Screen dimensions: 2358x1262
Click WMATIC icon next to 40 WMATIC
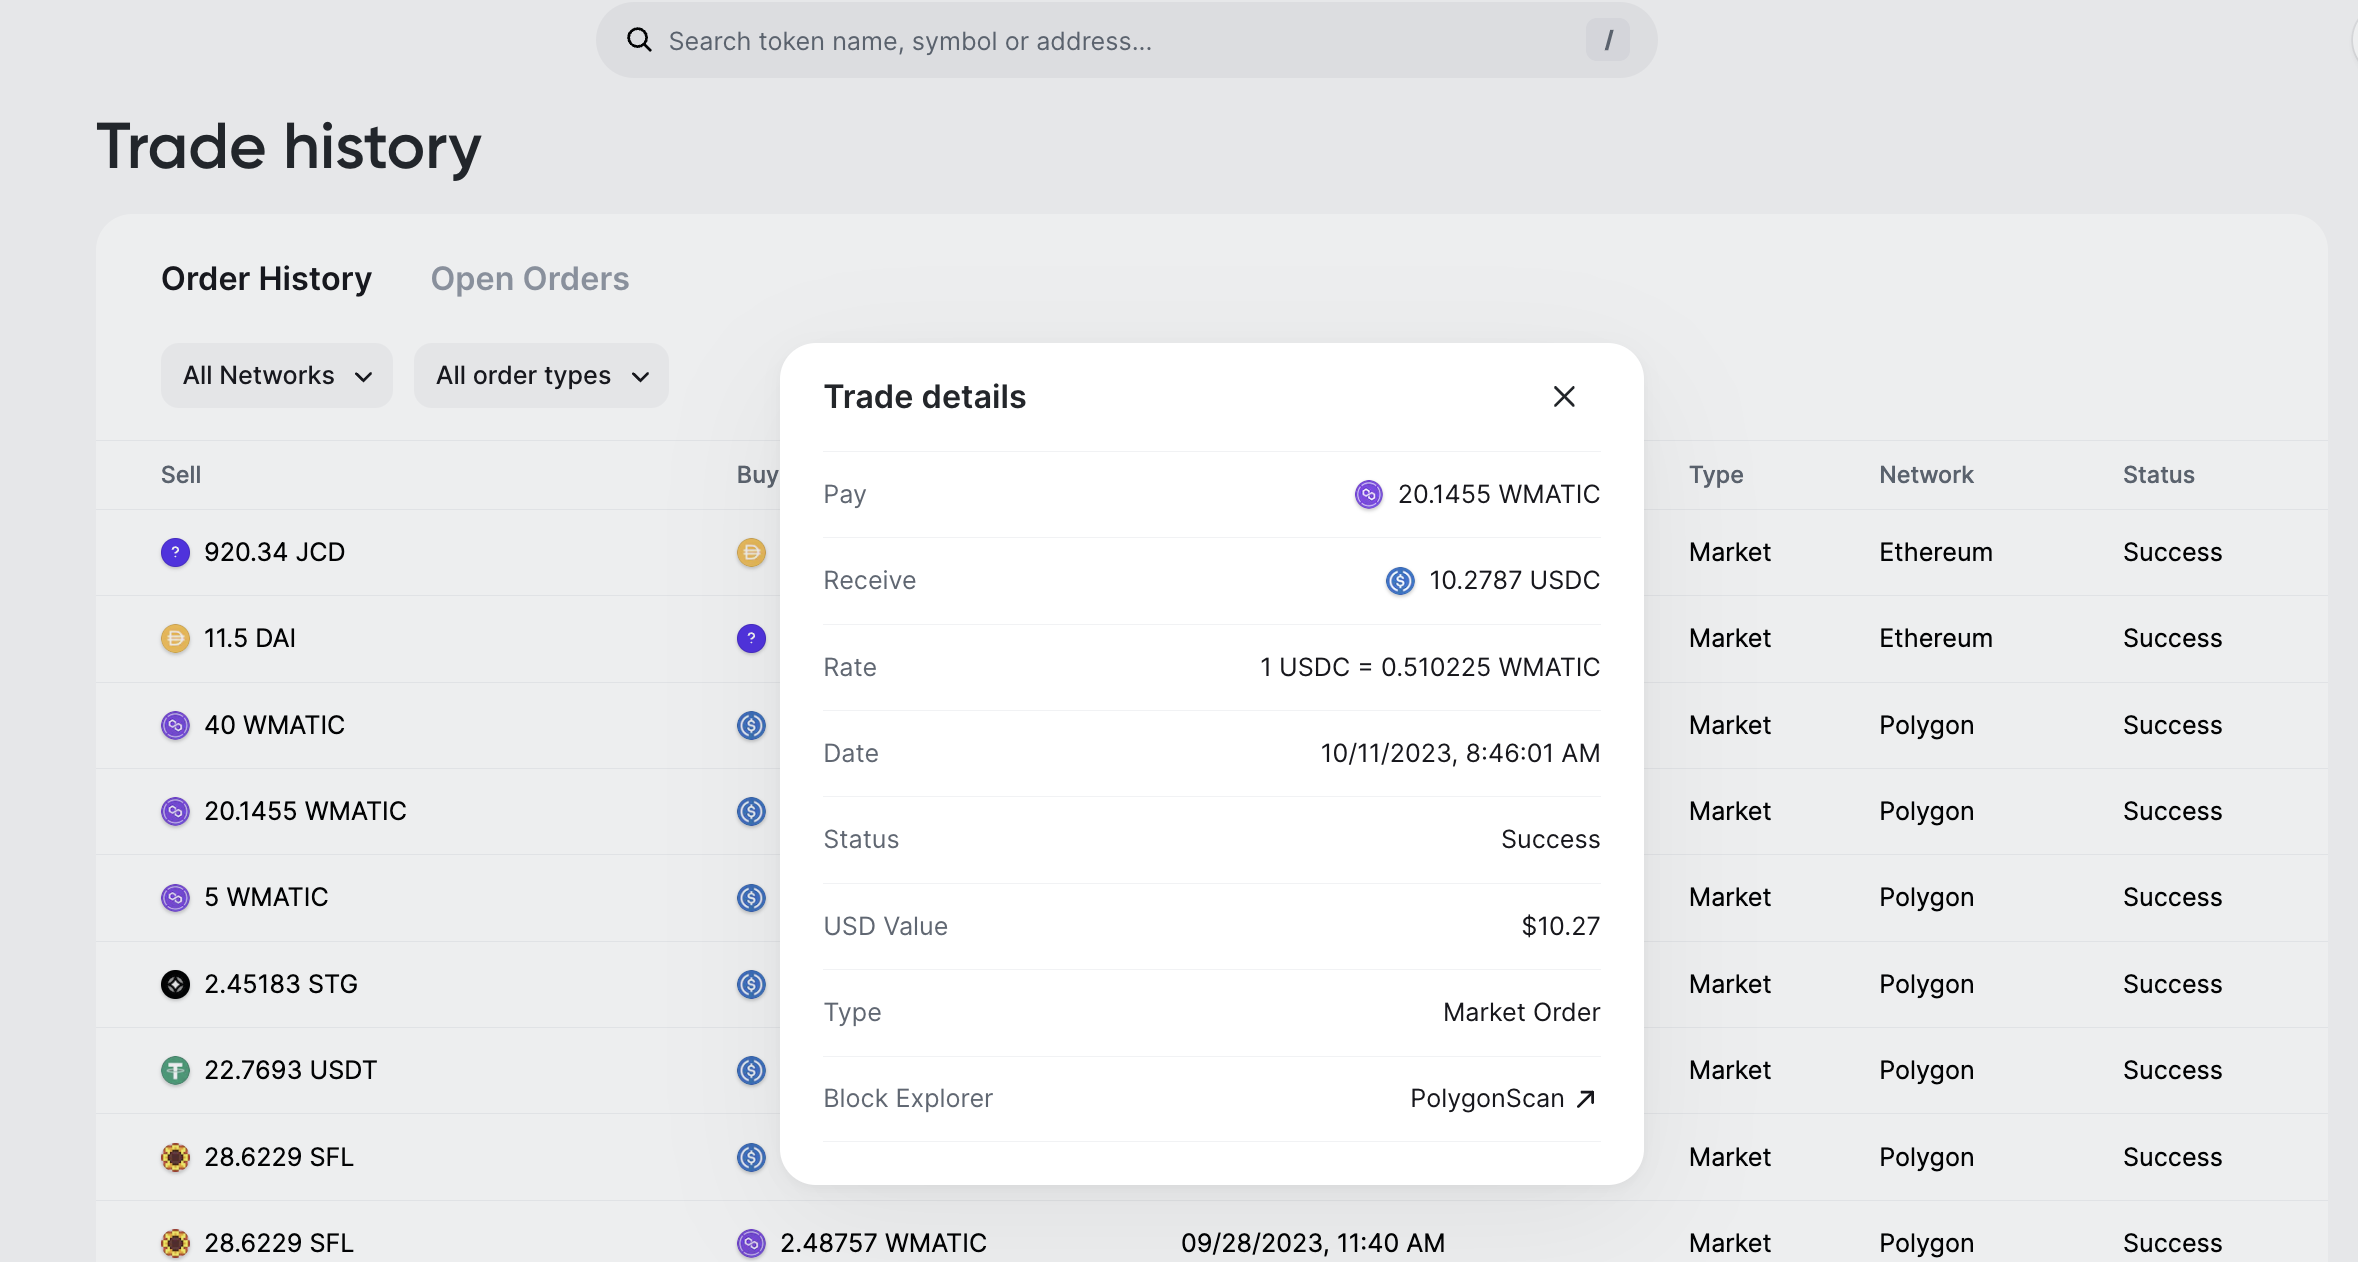(175, 725)
